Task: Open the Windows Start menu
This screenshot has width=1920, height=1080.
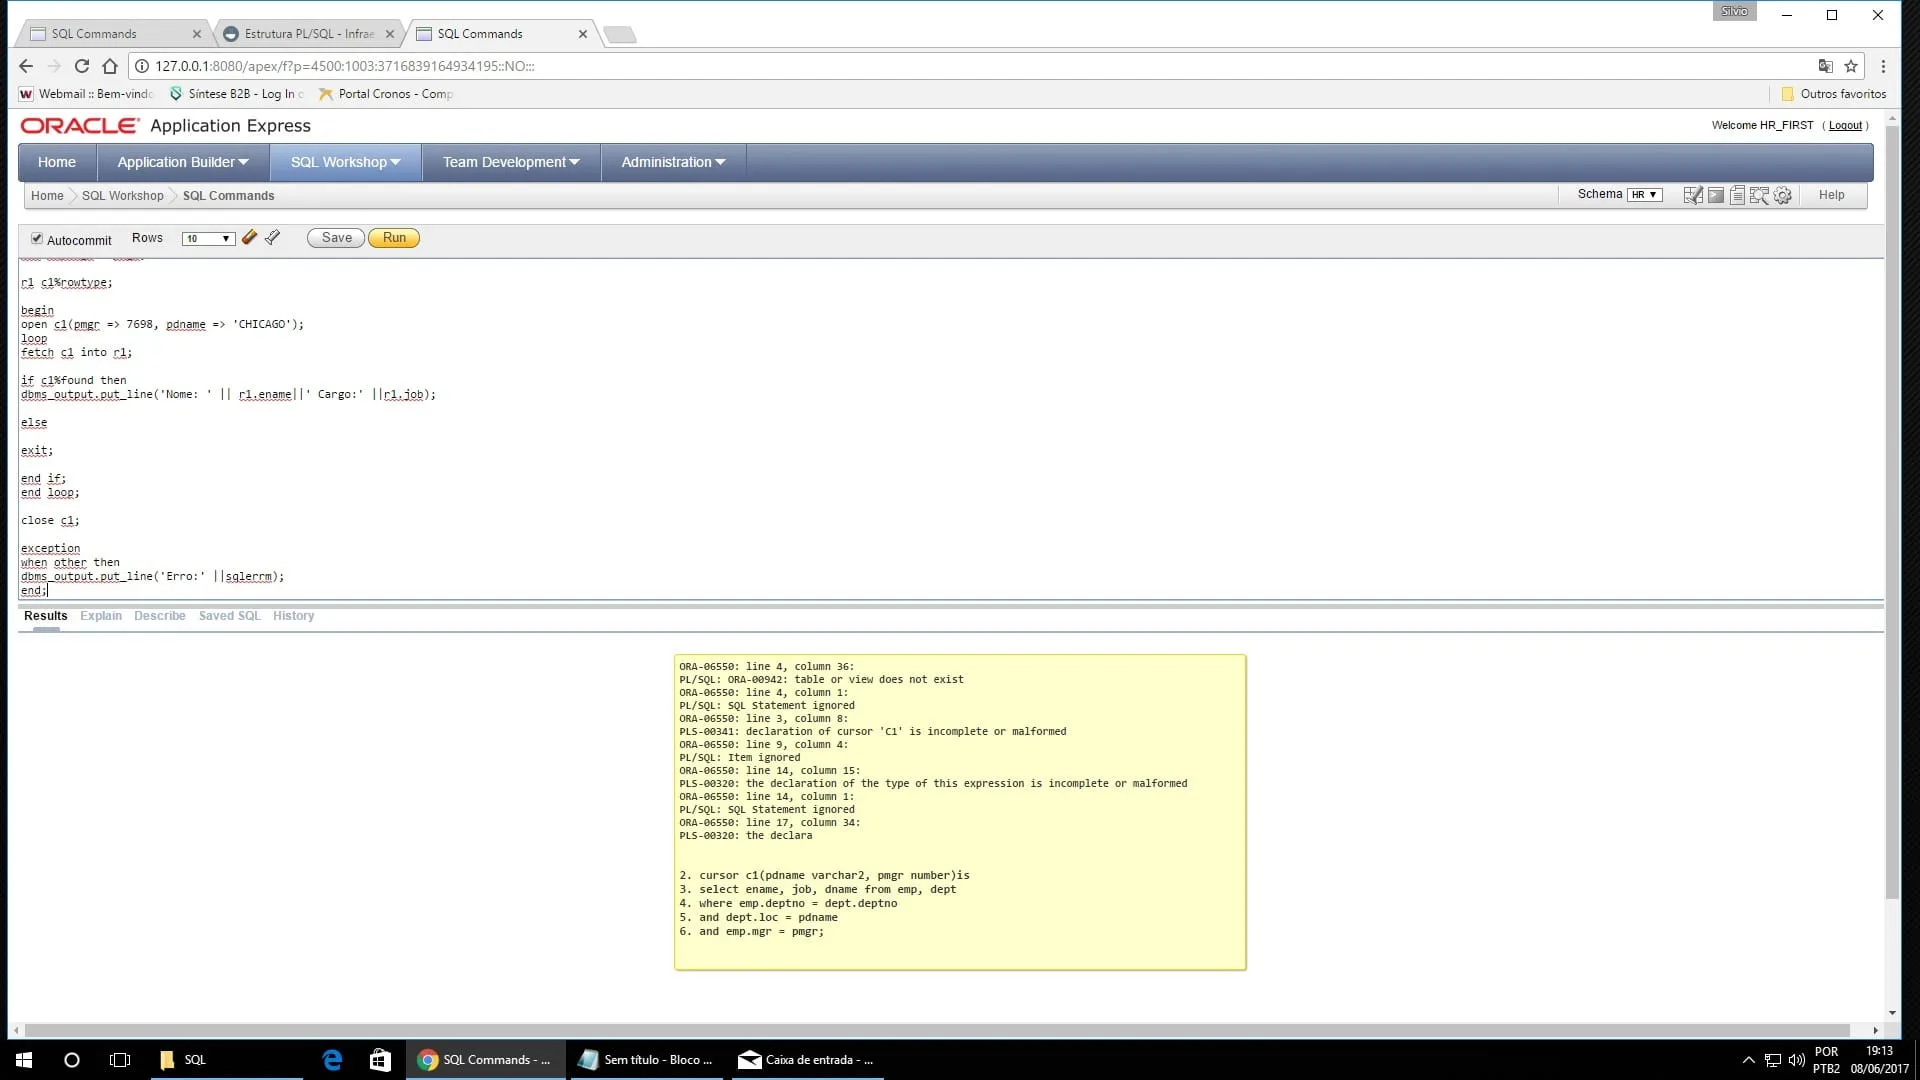Action: pos(24,1060)
